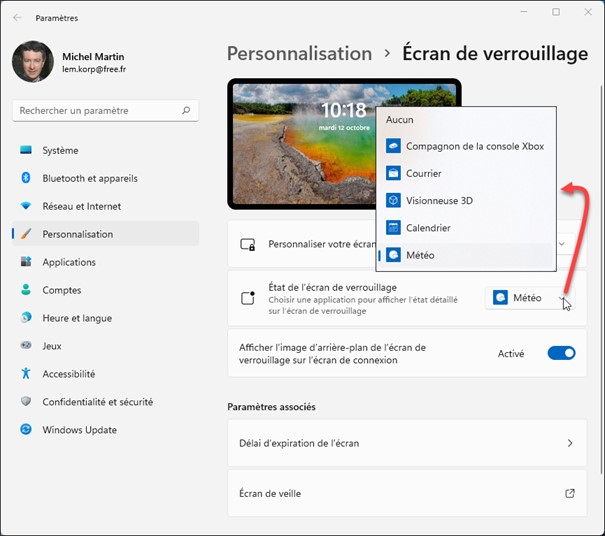Open the Applications category
605x536 pixels.
click(106, 262)
